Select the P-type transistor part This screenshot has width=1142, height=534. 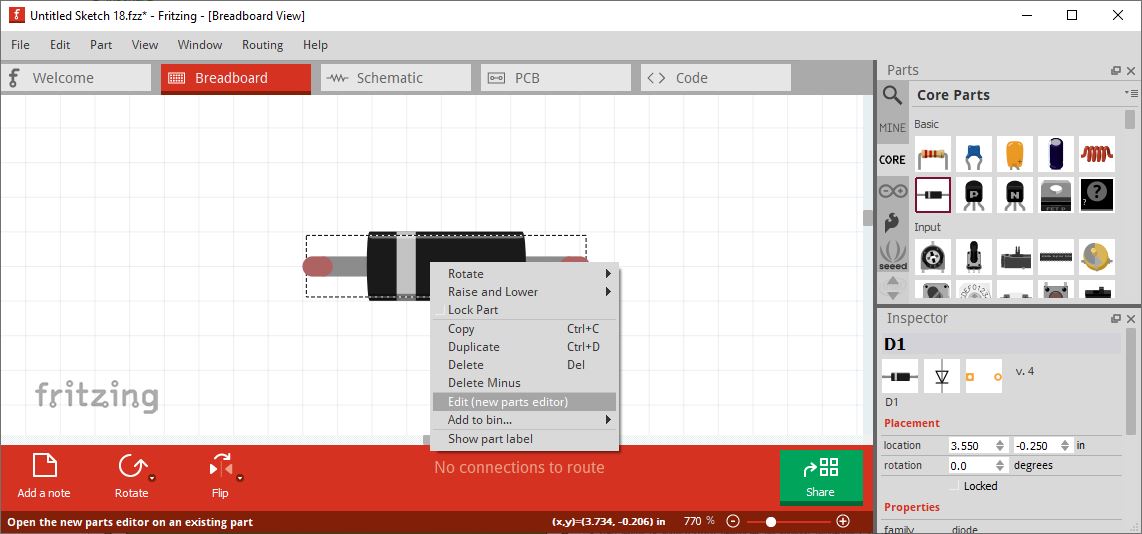pos(974,195)
